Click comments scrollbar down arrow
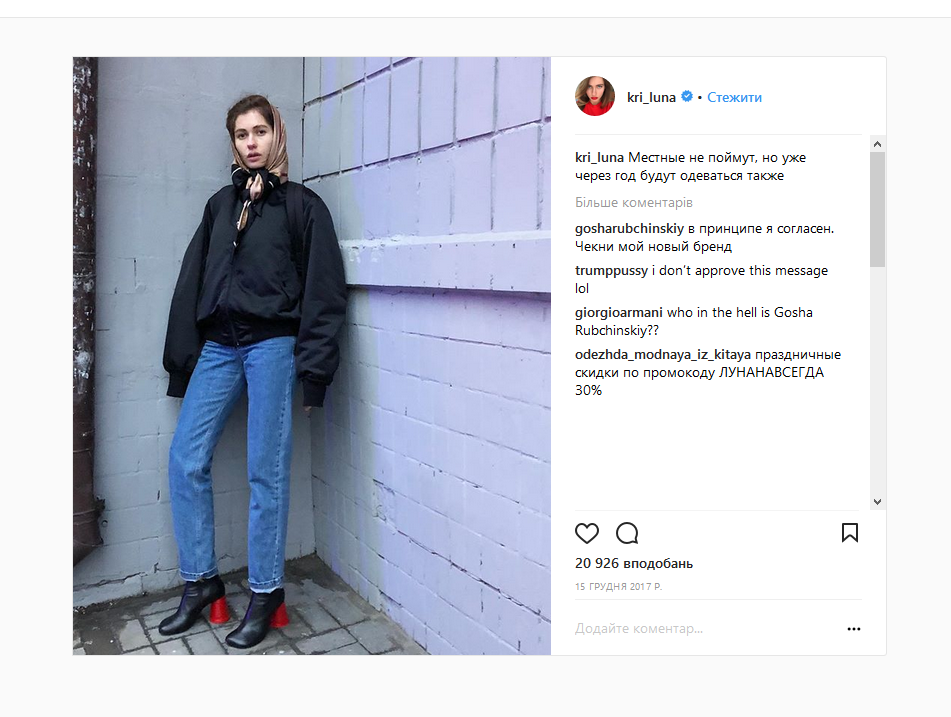 pos(877,502)
